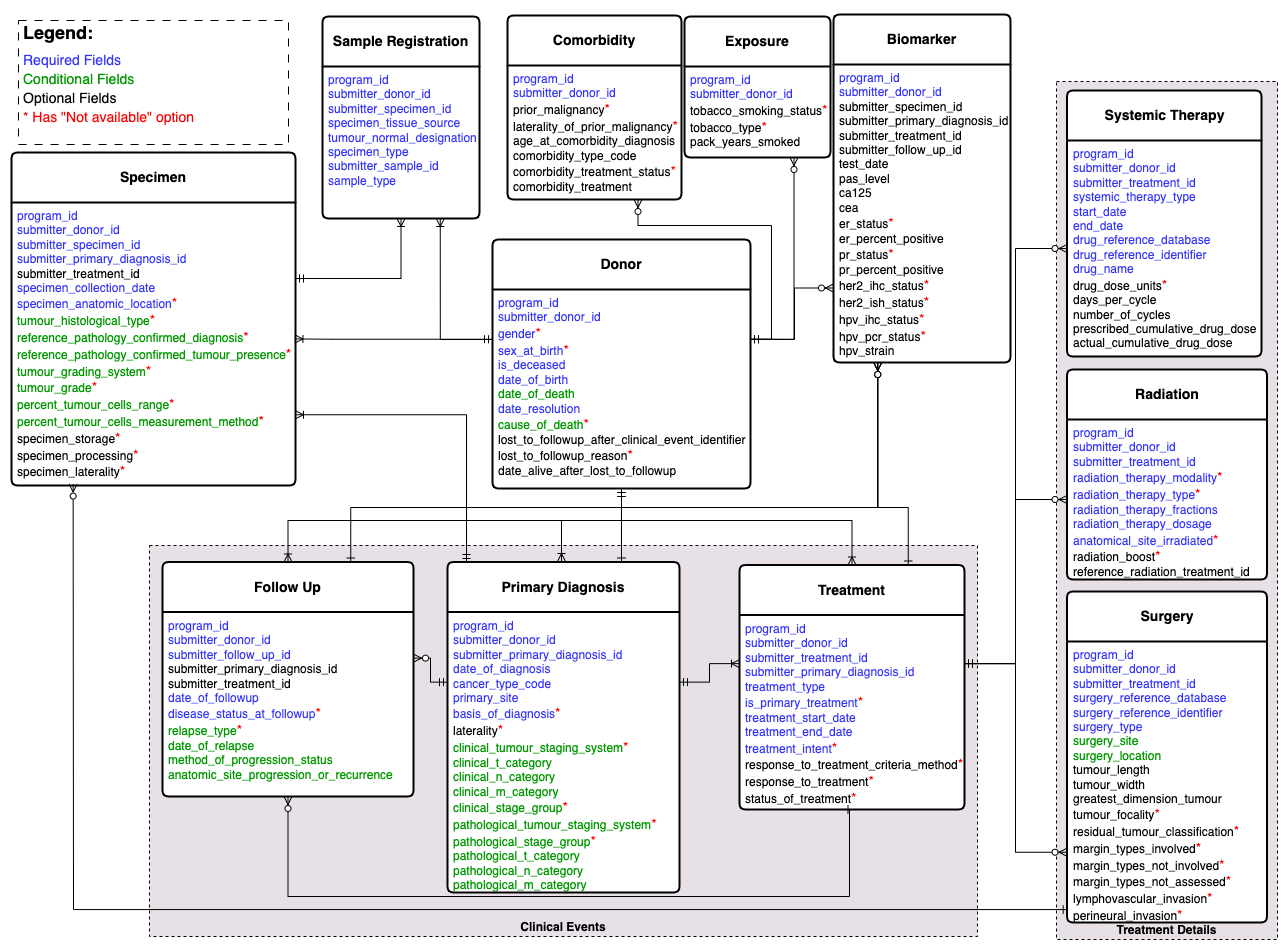Select the Comorbidity entity title

pos(593,41)
